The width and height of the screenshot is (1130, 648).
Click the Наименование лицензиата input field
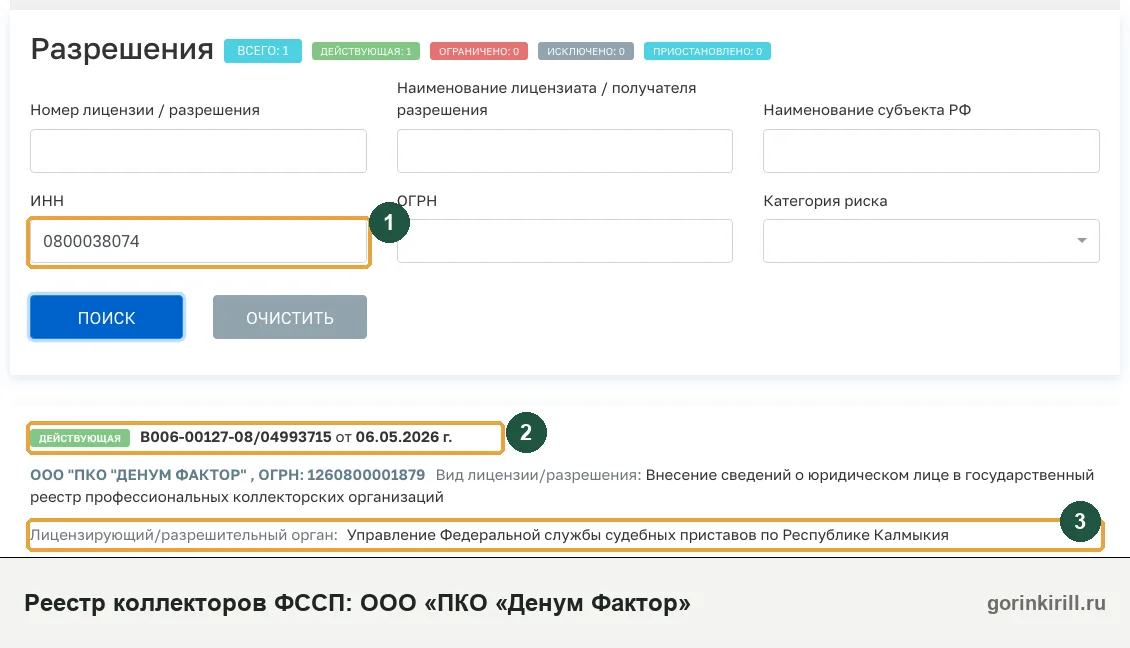(x=564, y=151)
